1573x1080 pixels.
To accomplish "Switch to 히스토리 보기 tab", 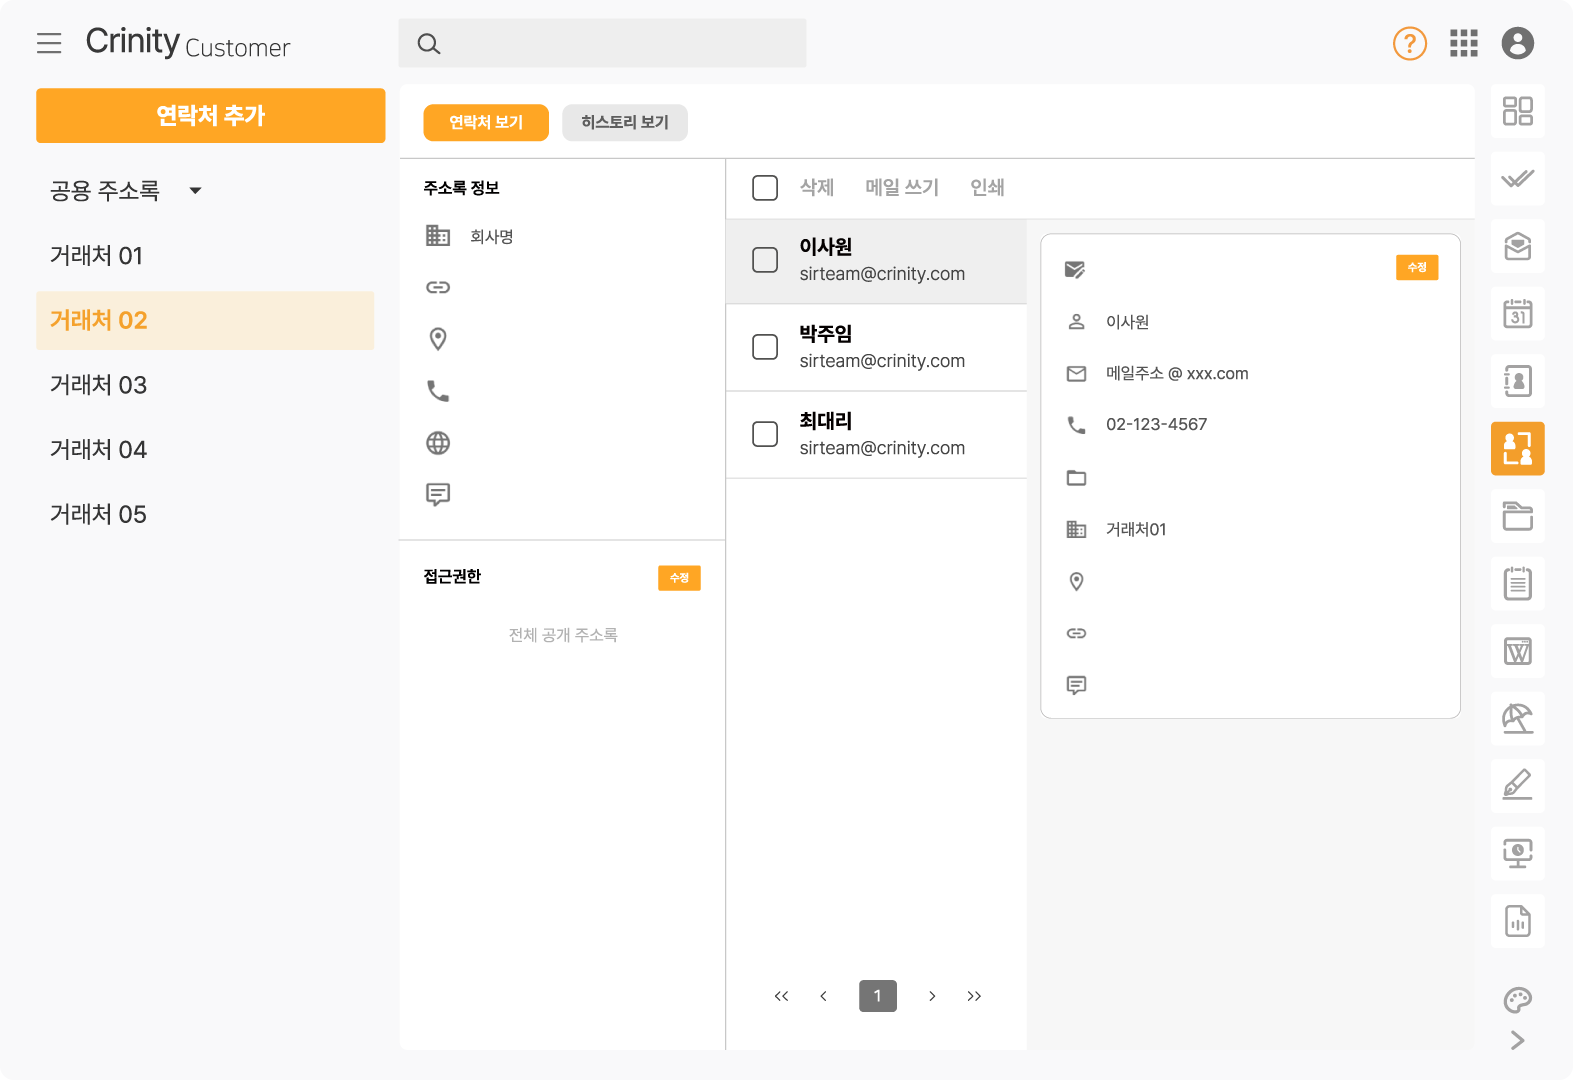I will click(625, 122).
